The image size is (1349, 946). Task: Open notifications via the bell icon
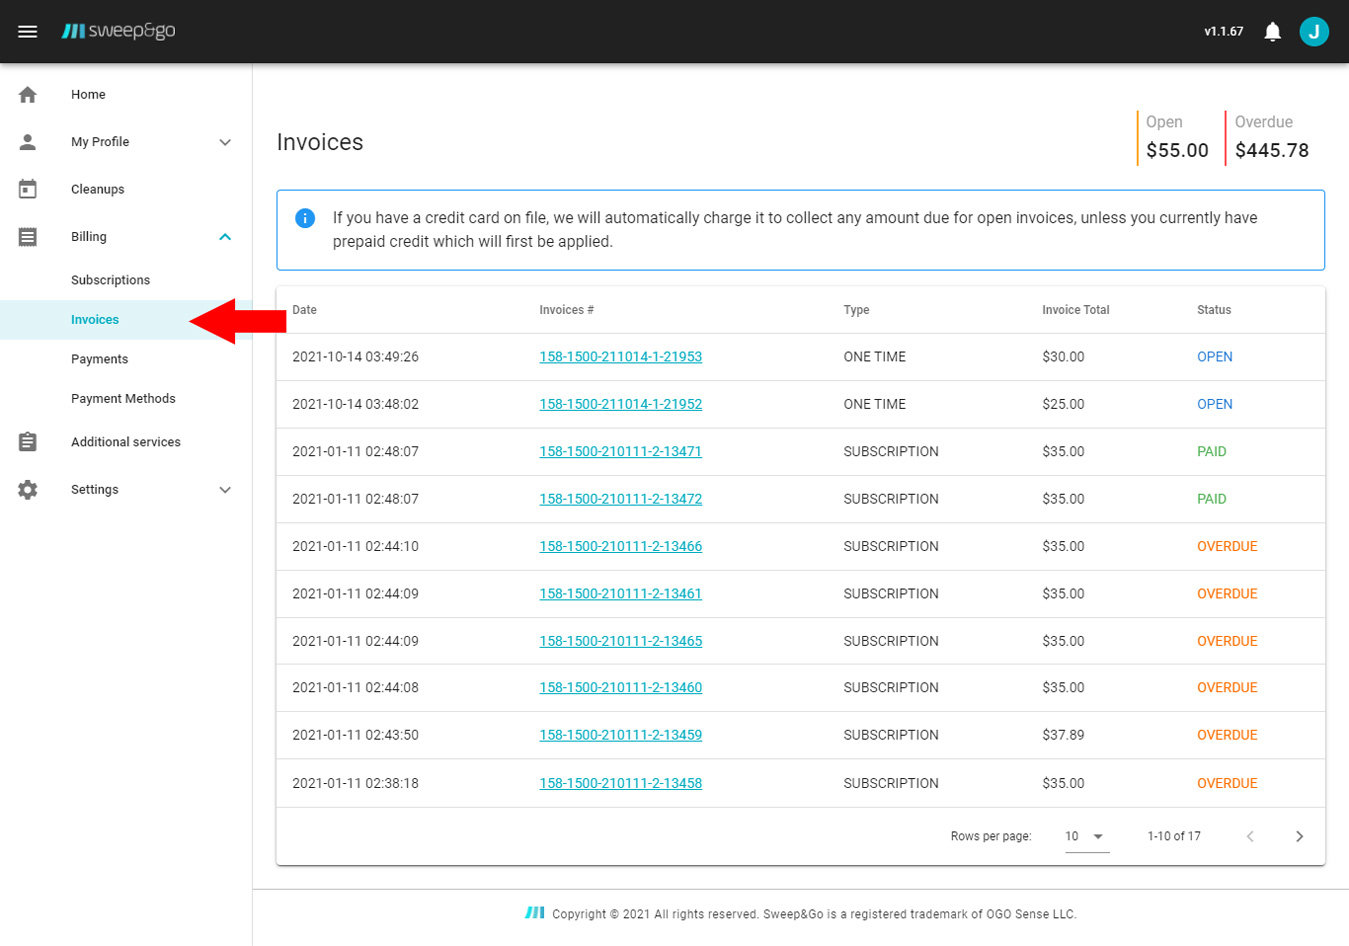[1272, 31]
